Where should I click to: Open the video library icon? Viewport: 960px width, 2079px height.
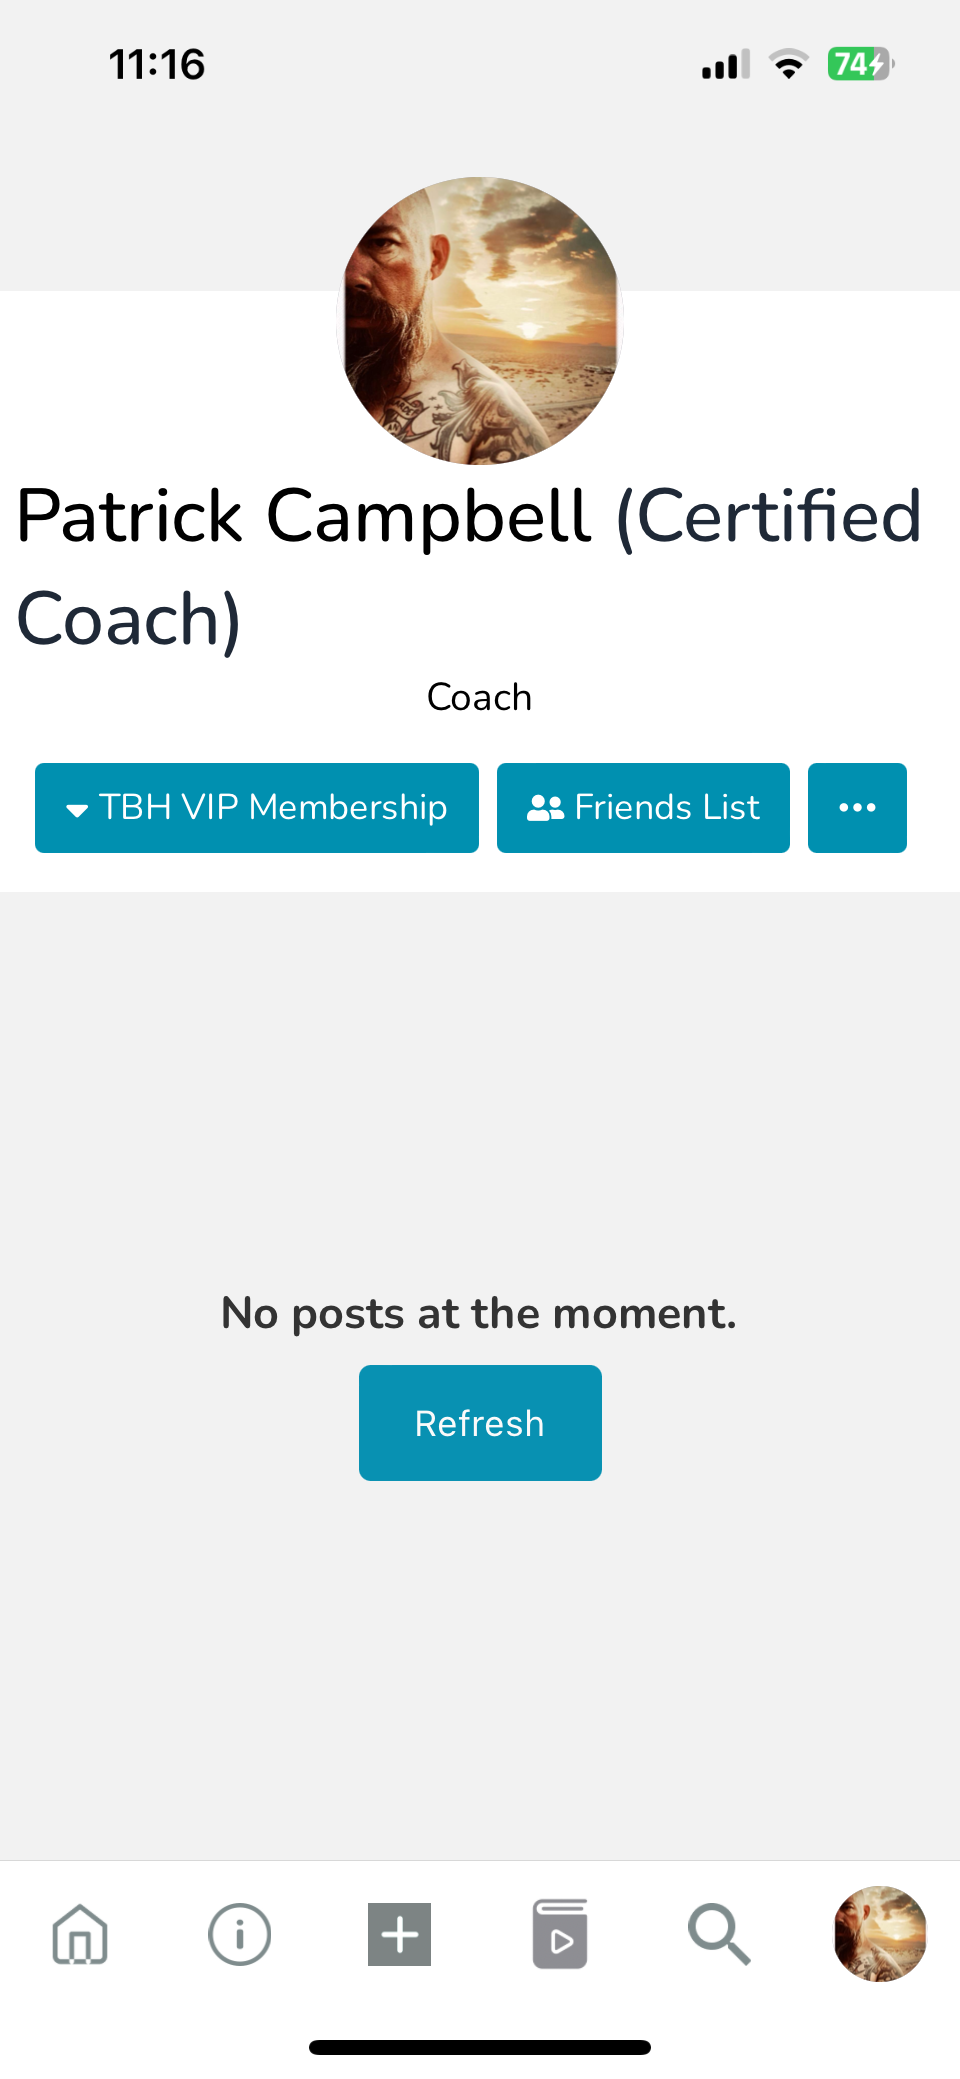coord(560,1934)
